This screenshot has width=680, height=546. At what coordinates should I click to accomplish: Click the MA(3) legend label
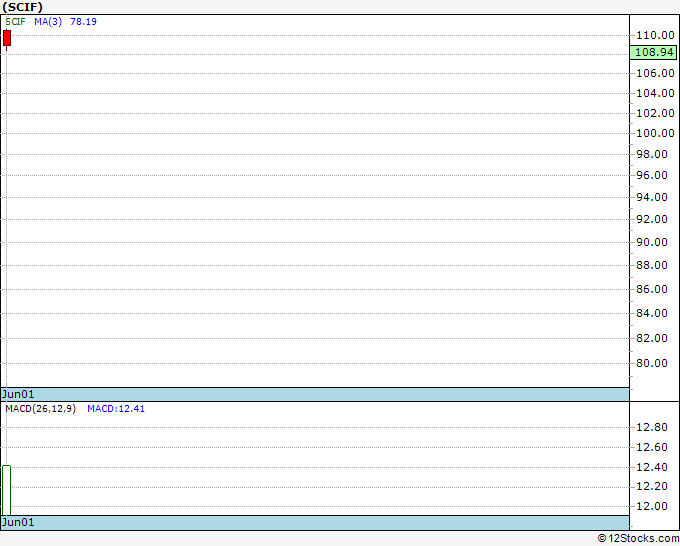48,22
